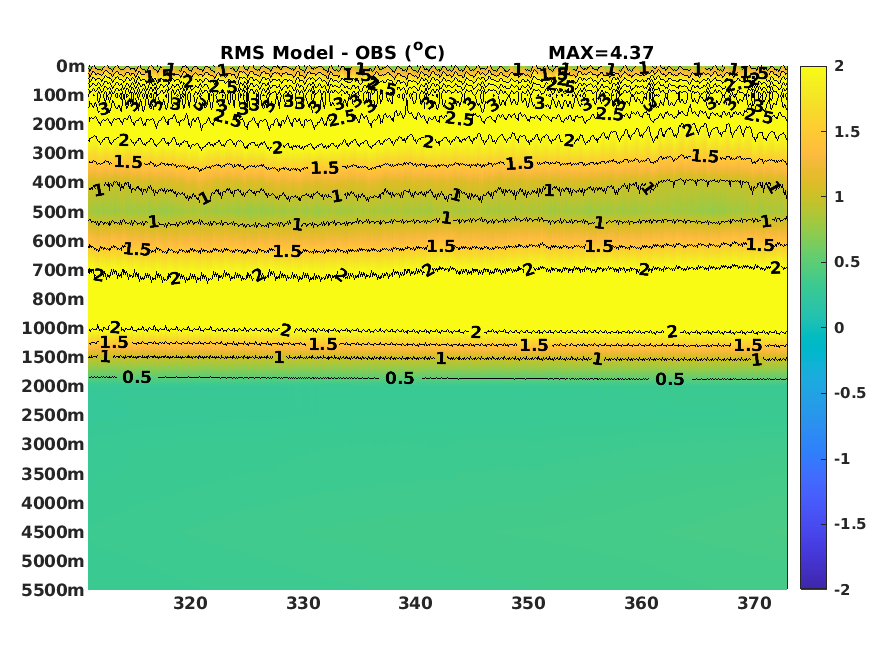Select the '0m' depth axis label
The width and height of the screenshot is (875, 656).
(70, 66)
